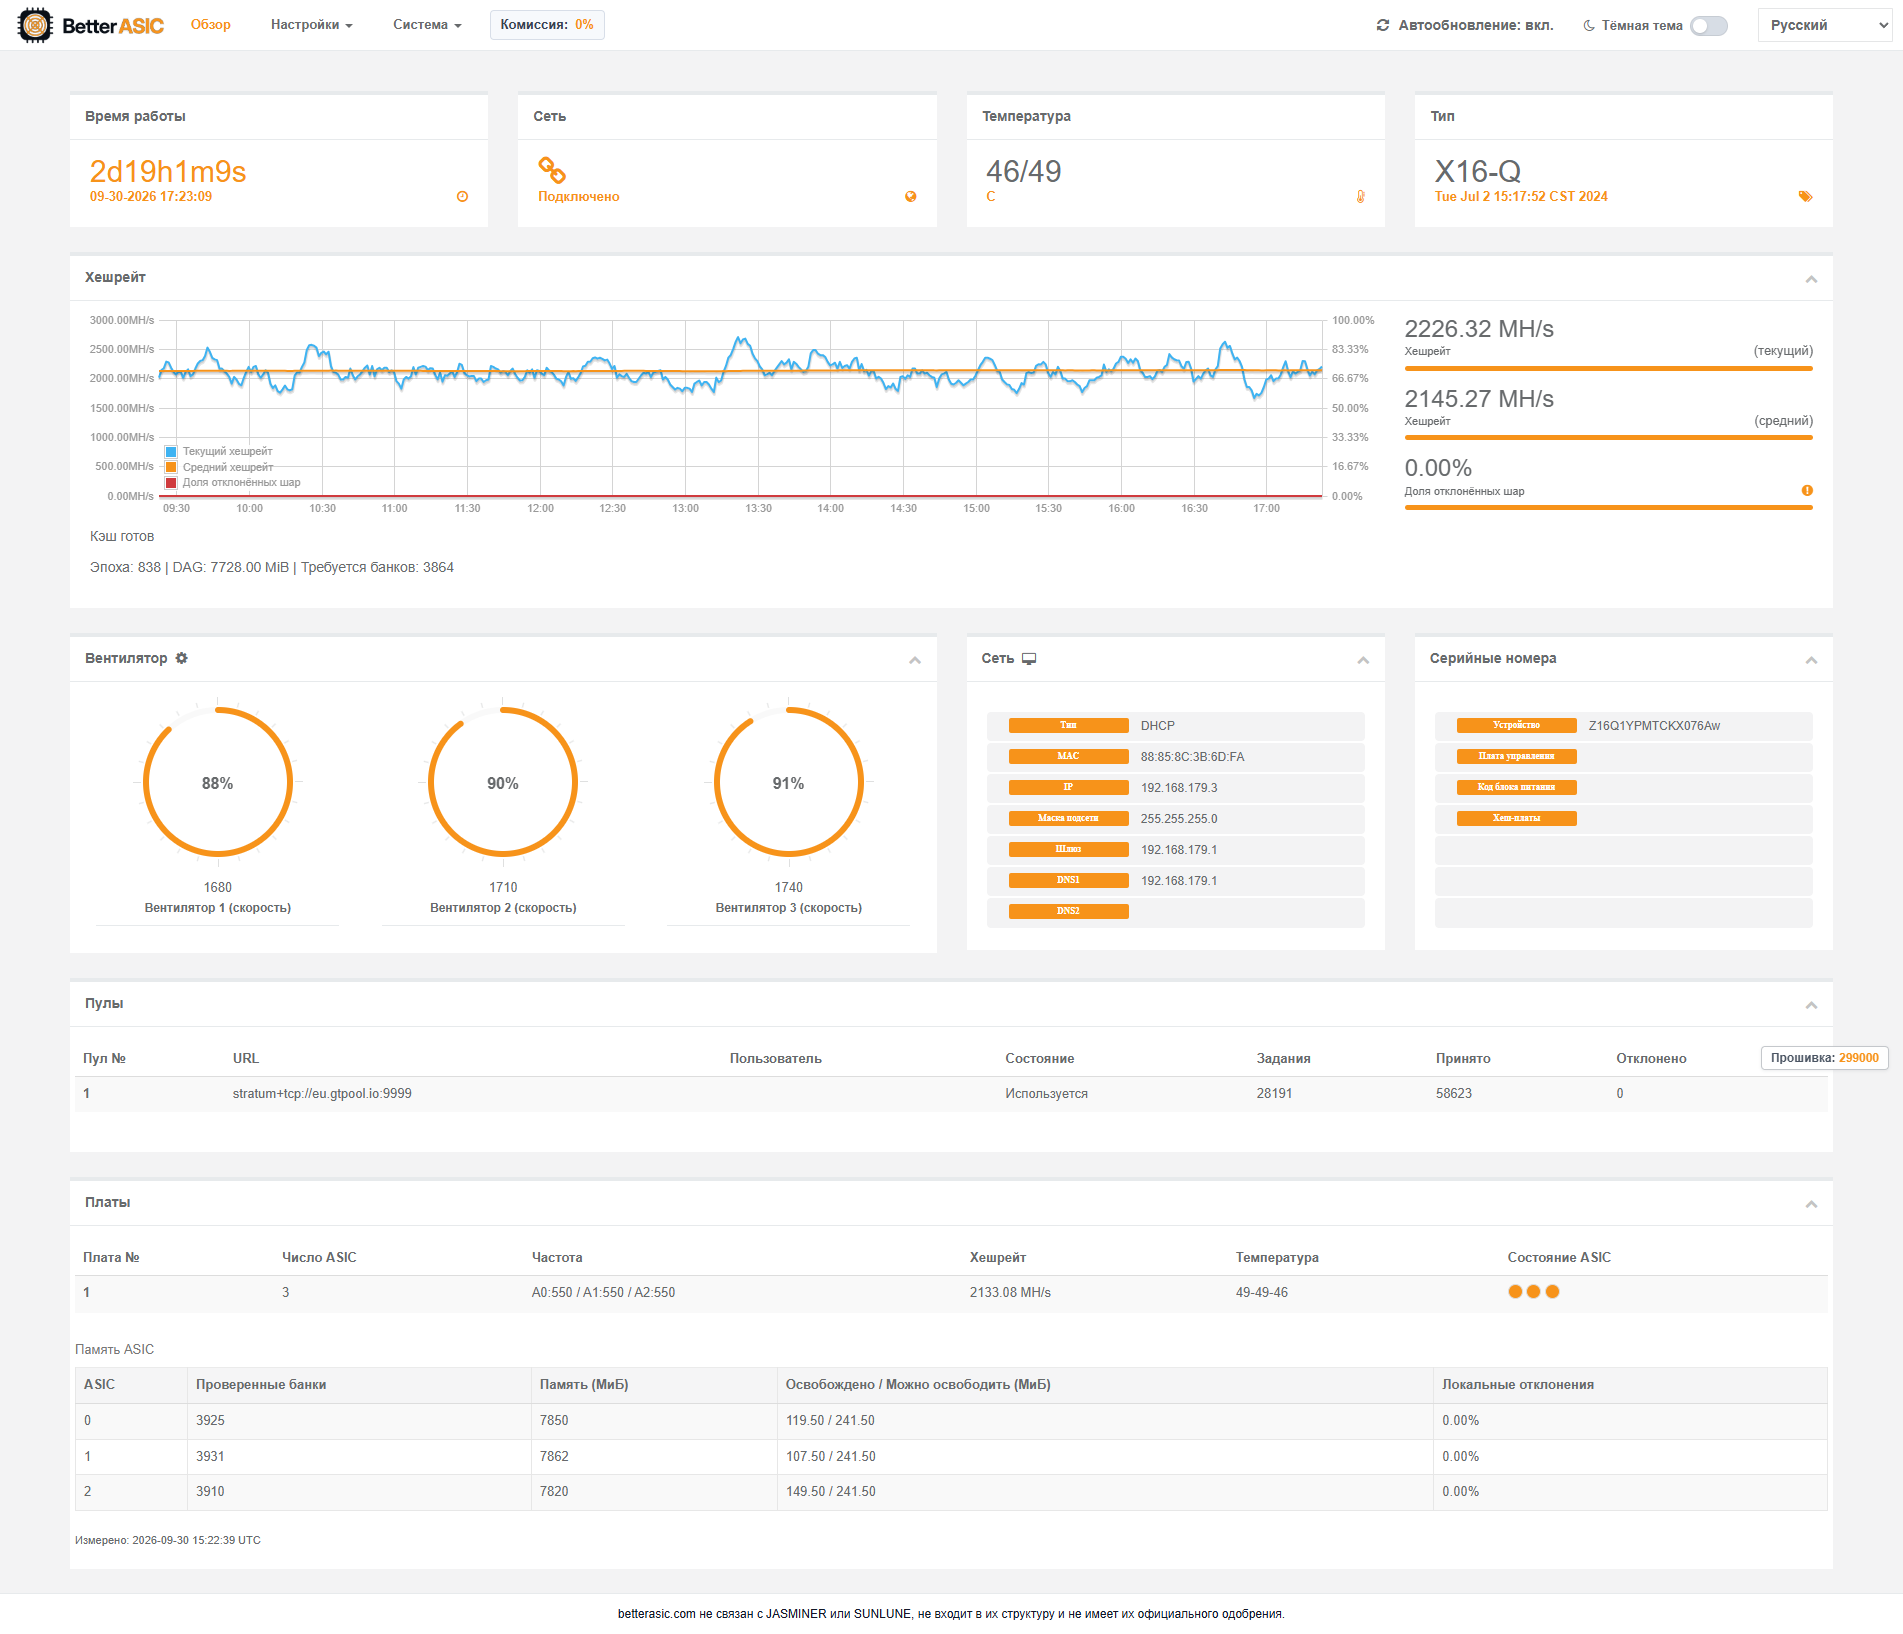The image size is (1903, 1634).
Task: Click the globe icon in Сеть card
Action: pos(910,197)
